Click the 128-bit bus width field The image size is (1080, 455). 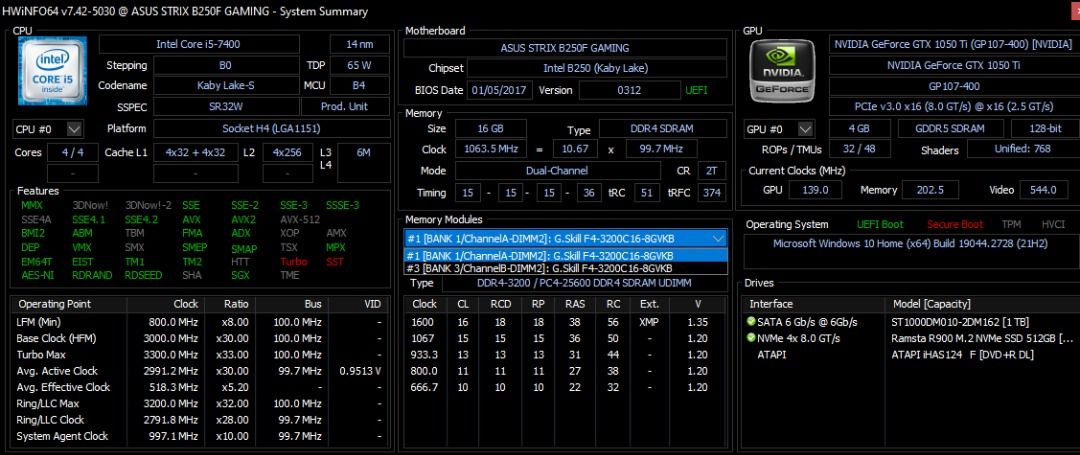point(1044,129)
